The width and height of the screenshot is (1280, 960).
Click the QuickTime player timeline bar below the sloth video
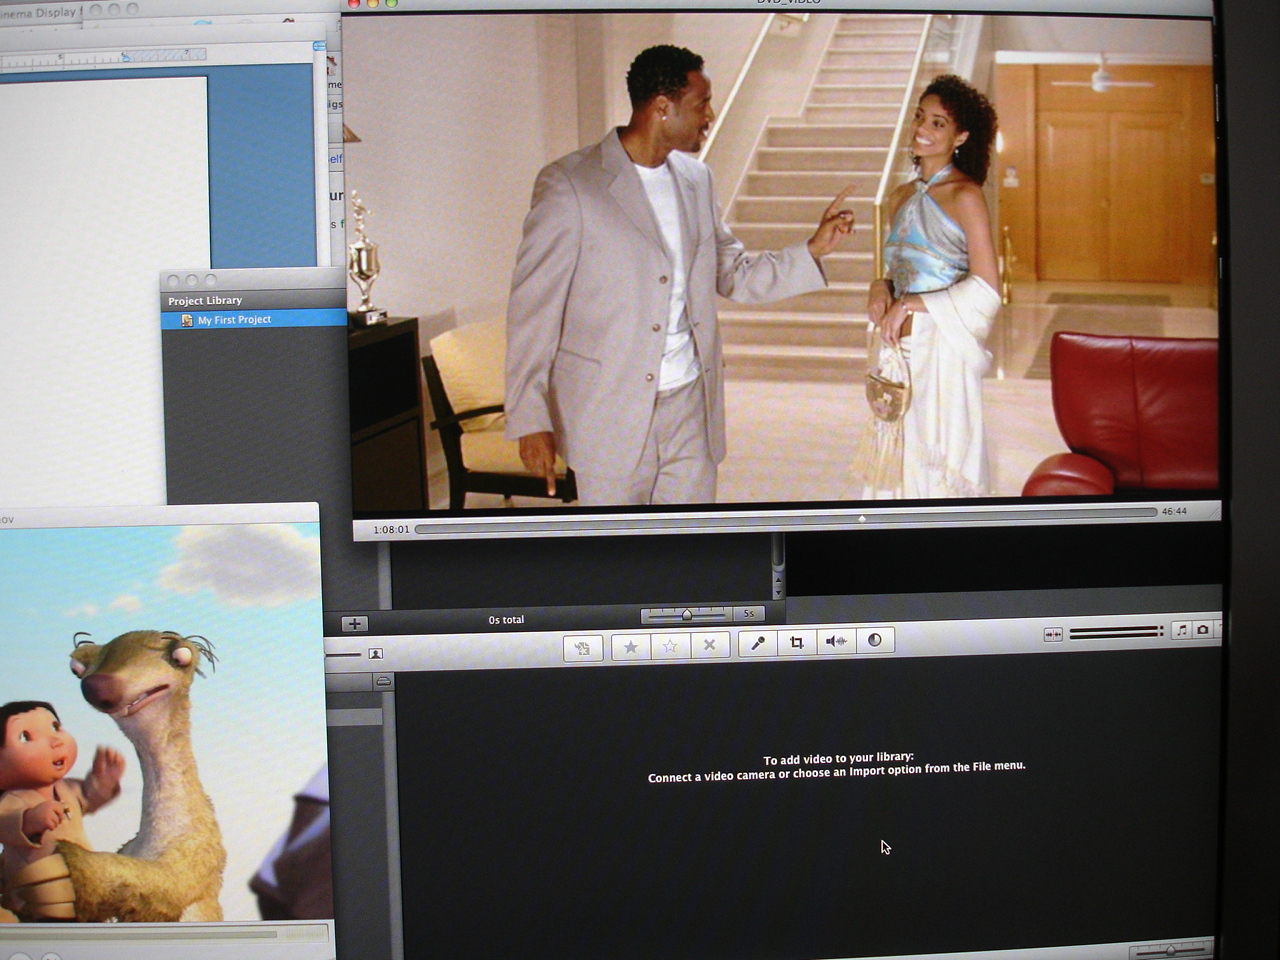click(140, 936)
